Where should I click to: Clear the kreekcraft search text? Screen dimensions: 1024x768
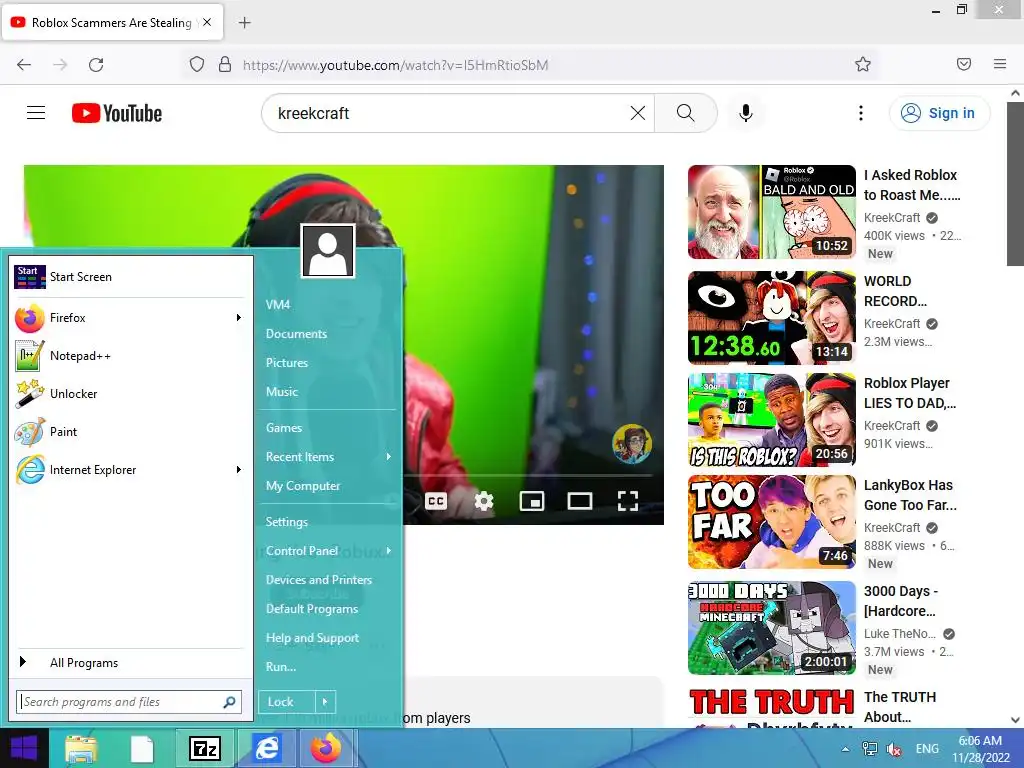click(637, 113)
